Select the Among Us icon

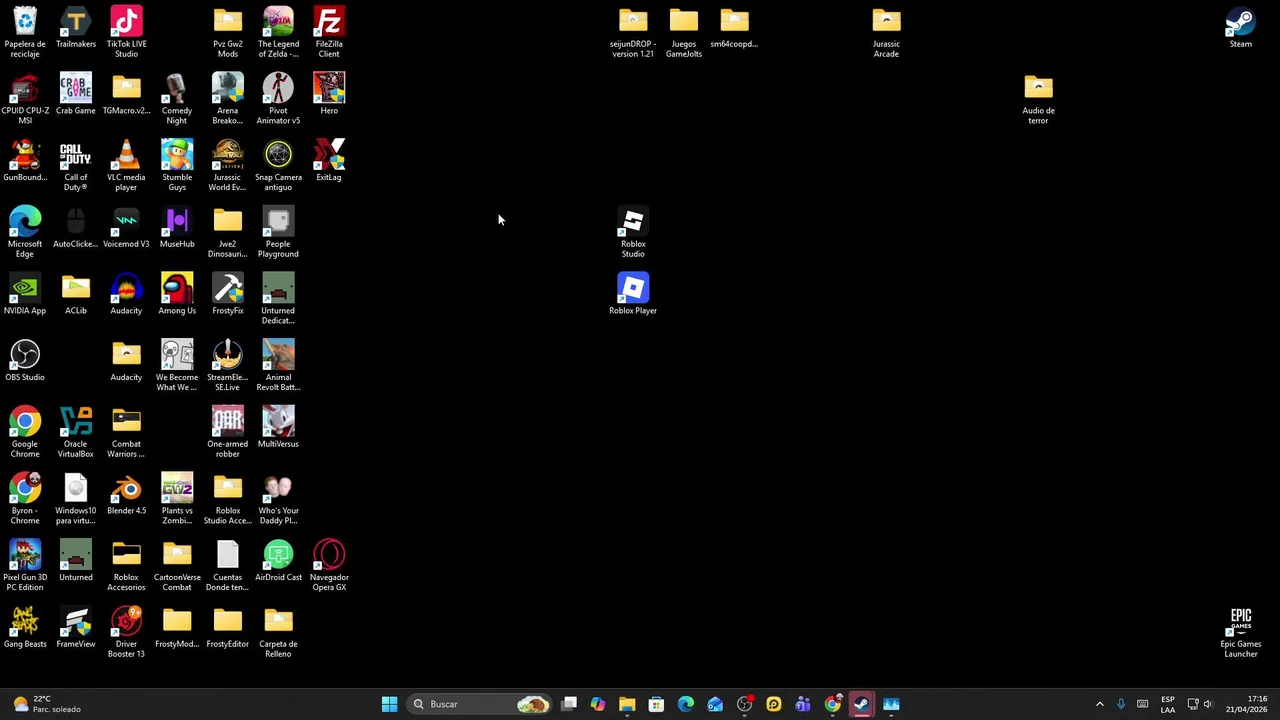(x=177, y=295)
